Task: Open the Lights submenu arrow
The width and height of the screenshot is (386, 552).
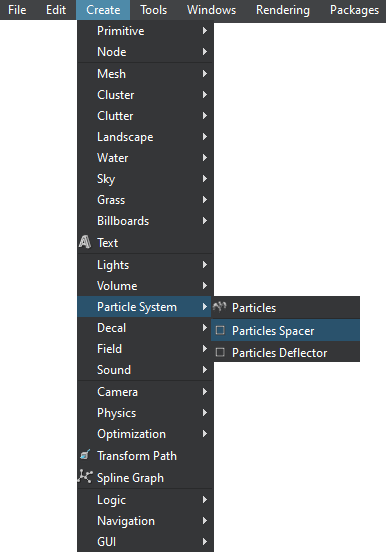Action: (205, 265)
